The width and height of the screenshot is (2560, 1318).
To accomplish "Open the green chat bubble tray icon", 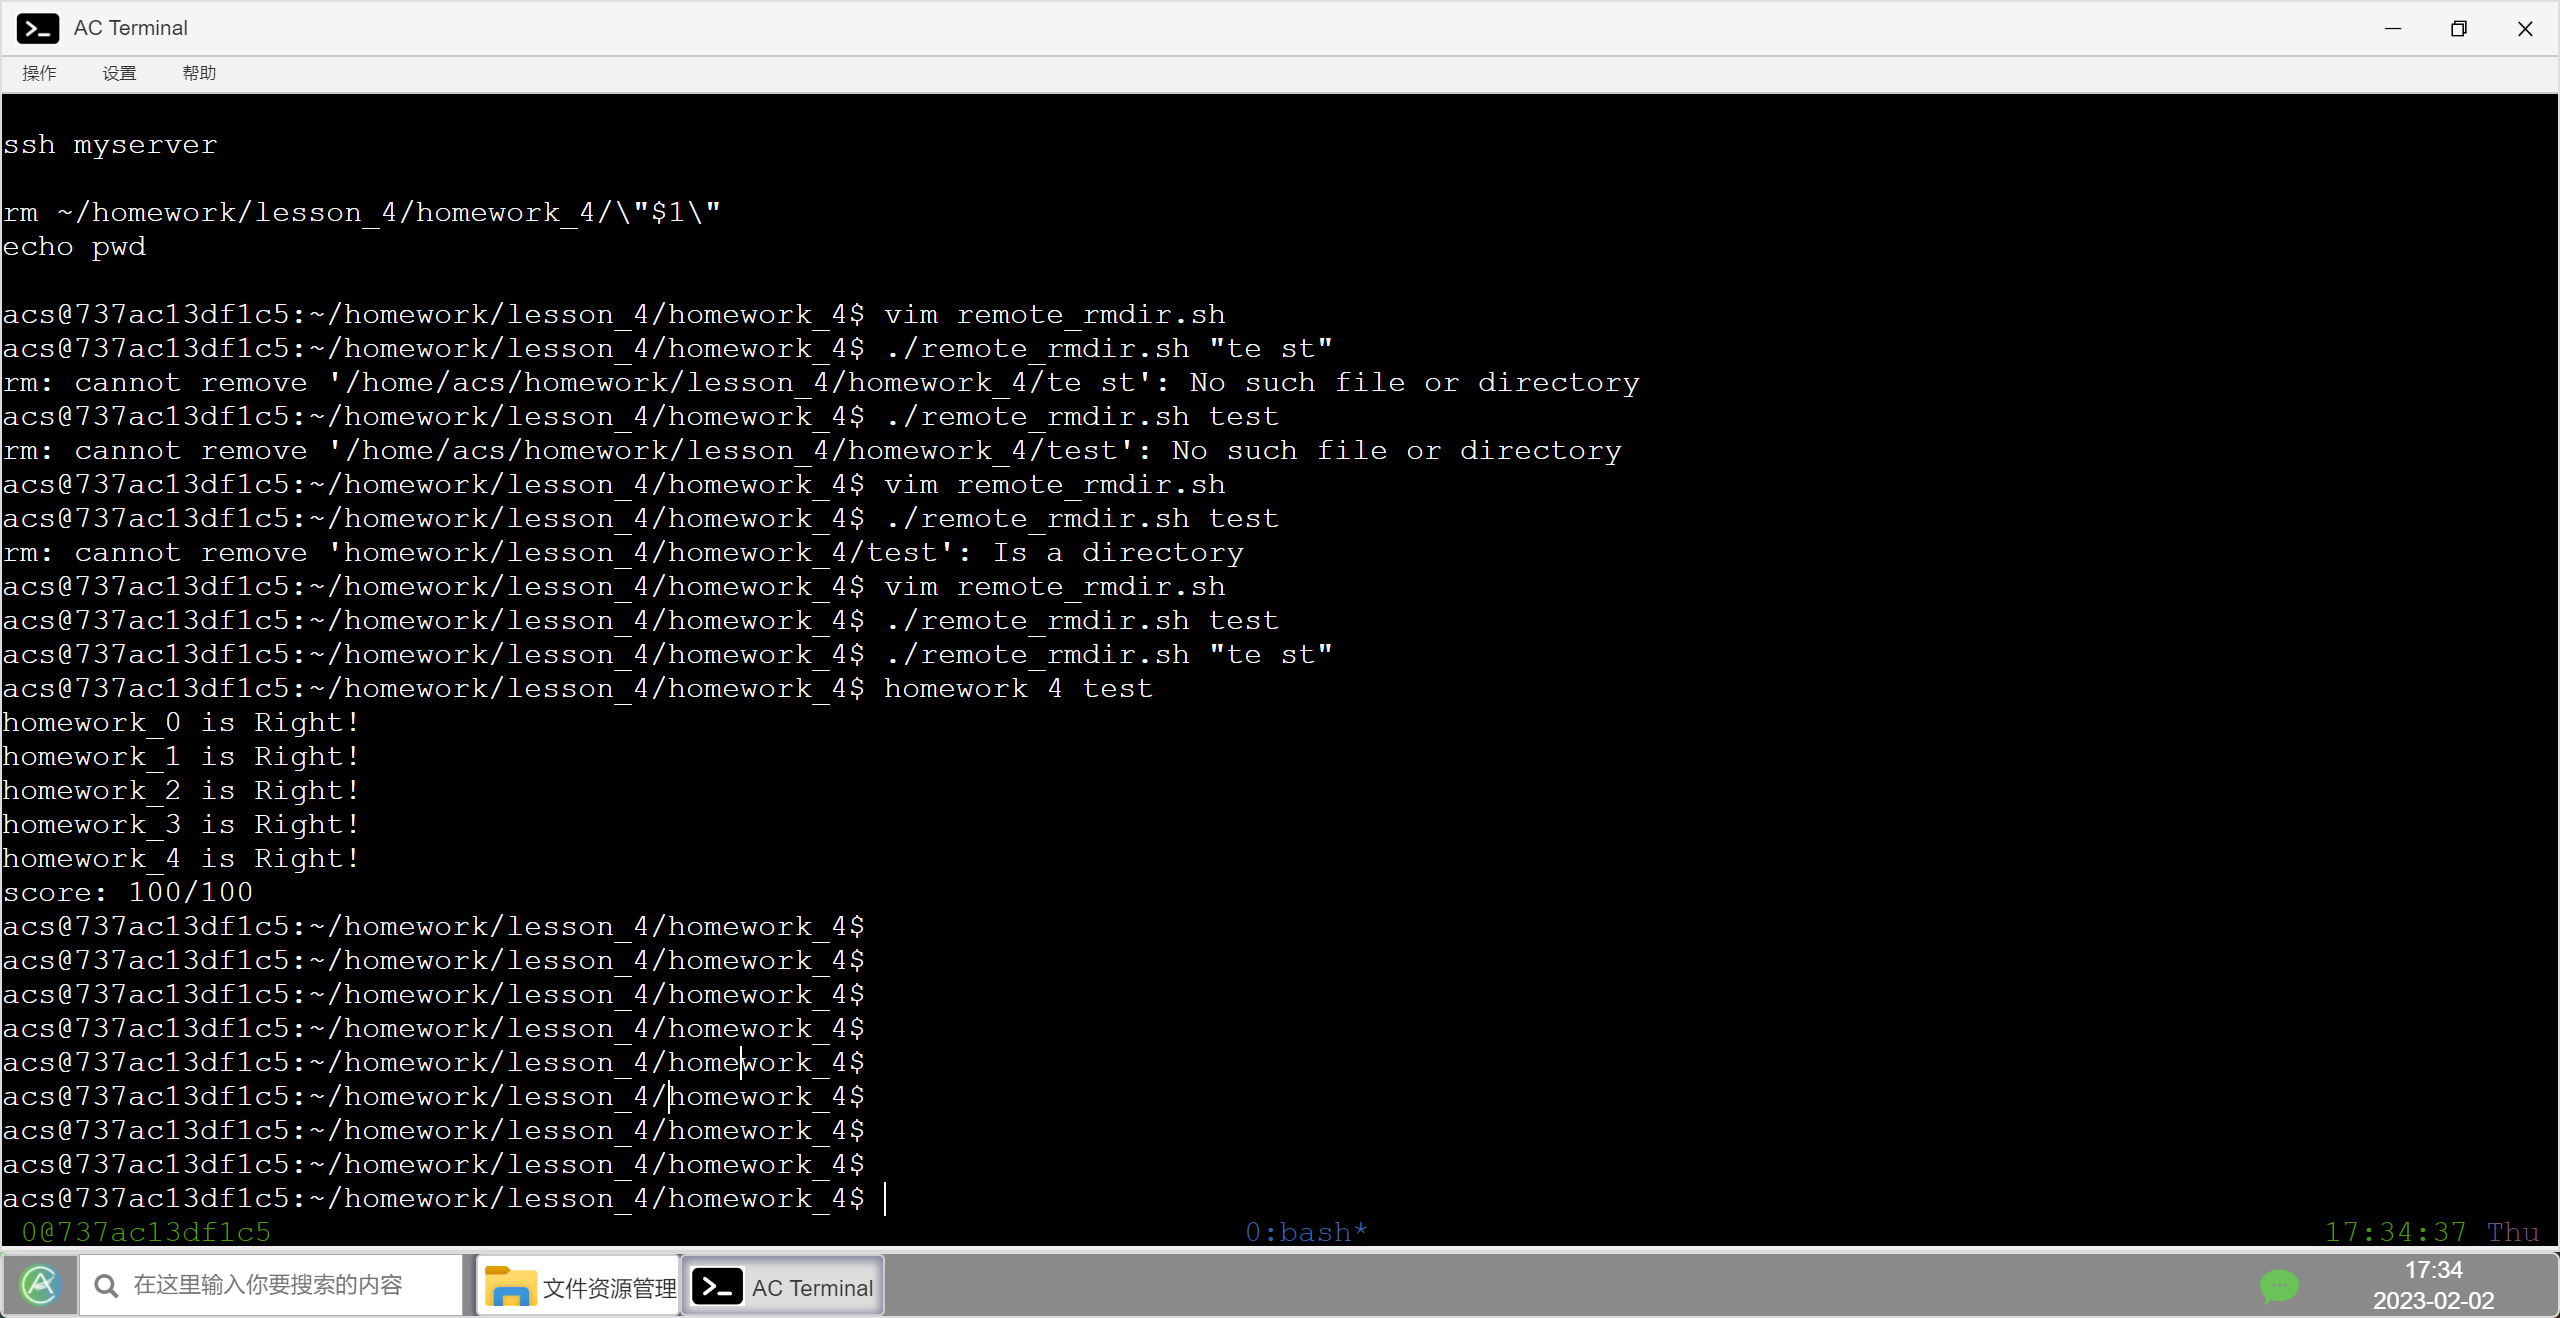I will point(2279,1285).
